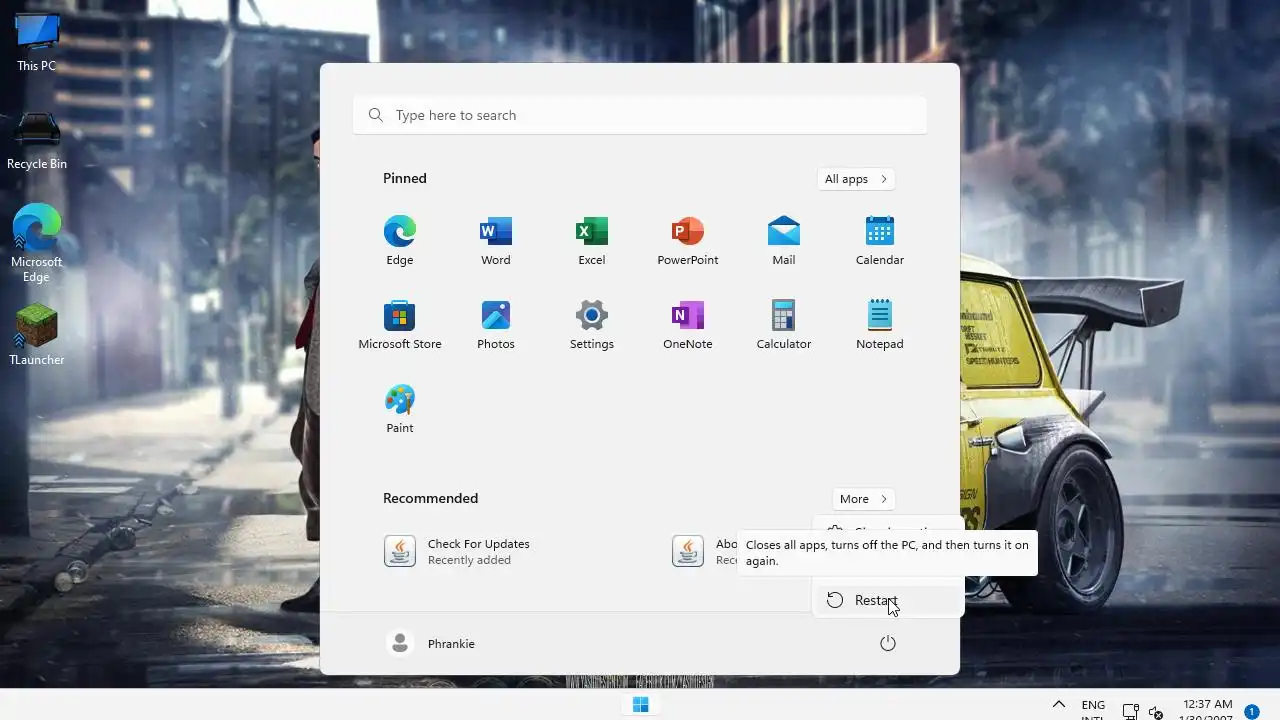Open the second Java recommended item

tap(706, 551)
